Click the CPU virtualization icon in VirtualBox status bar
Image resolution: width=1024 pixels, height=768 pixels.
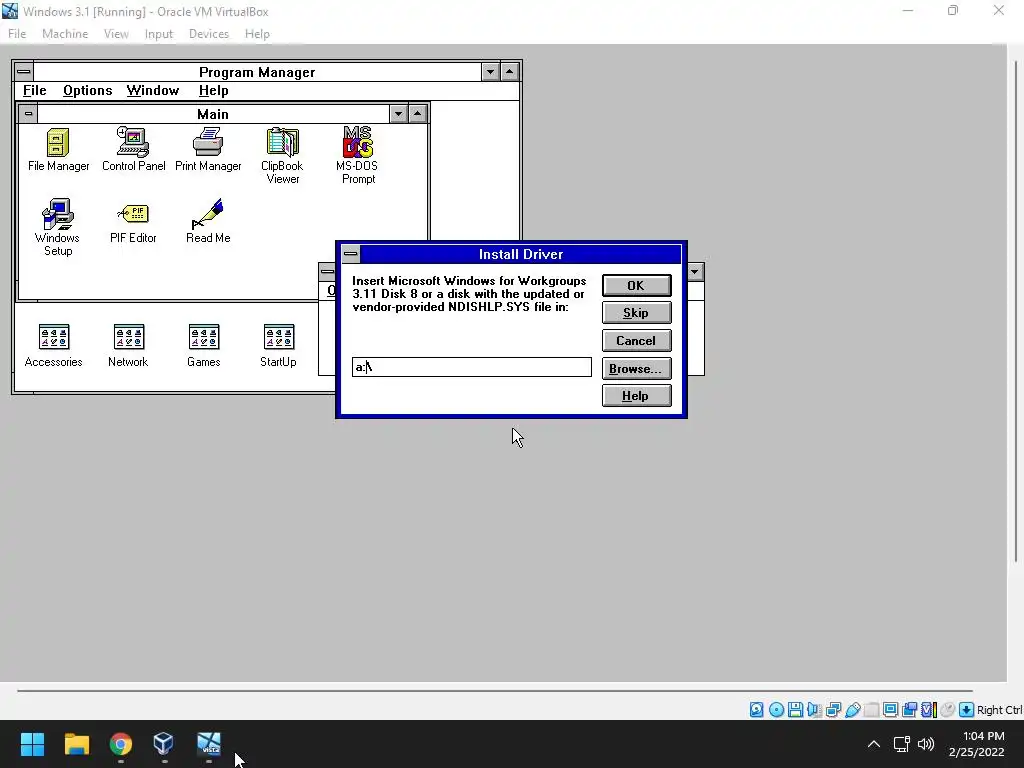coord(929,710)
